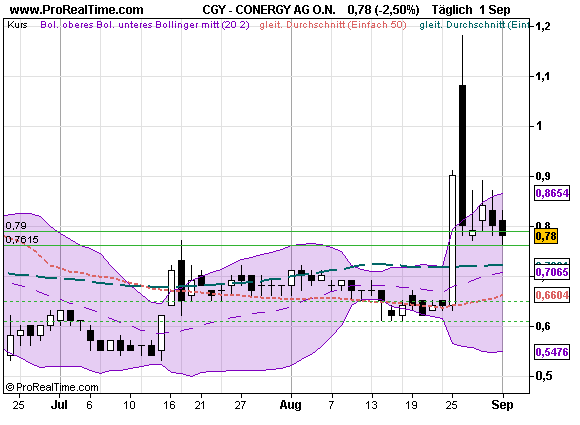Click the 0,8654 upper Bollinger value box

[552, 193]
